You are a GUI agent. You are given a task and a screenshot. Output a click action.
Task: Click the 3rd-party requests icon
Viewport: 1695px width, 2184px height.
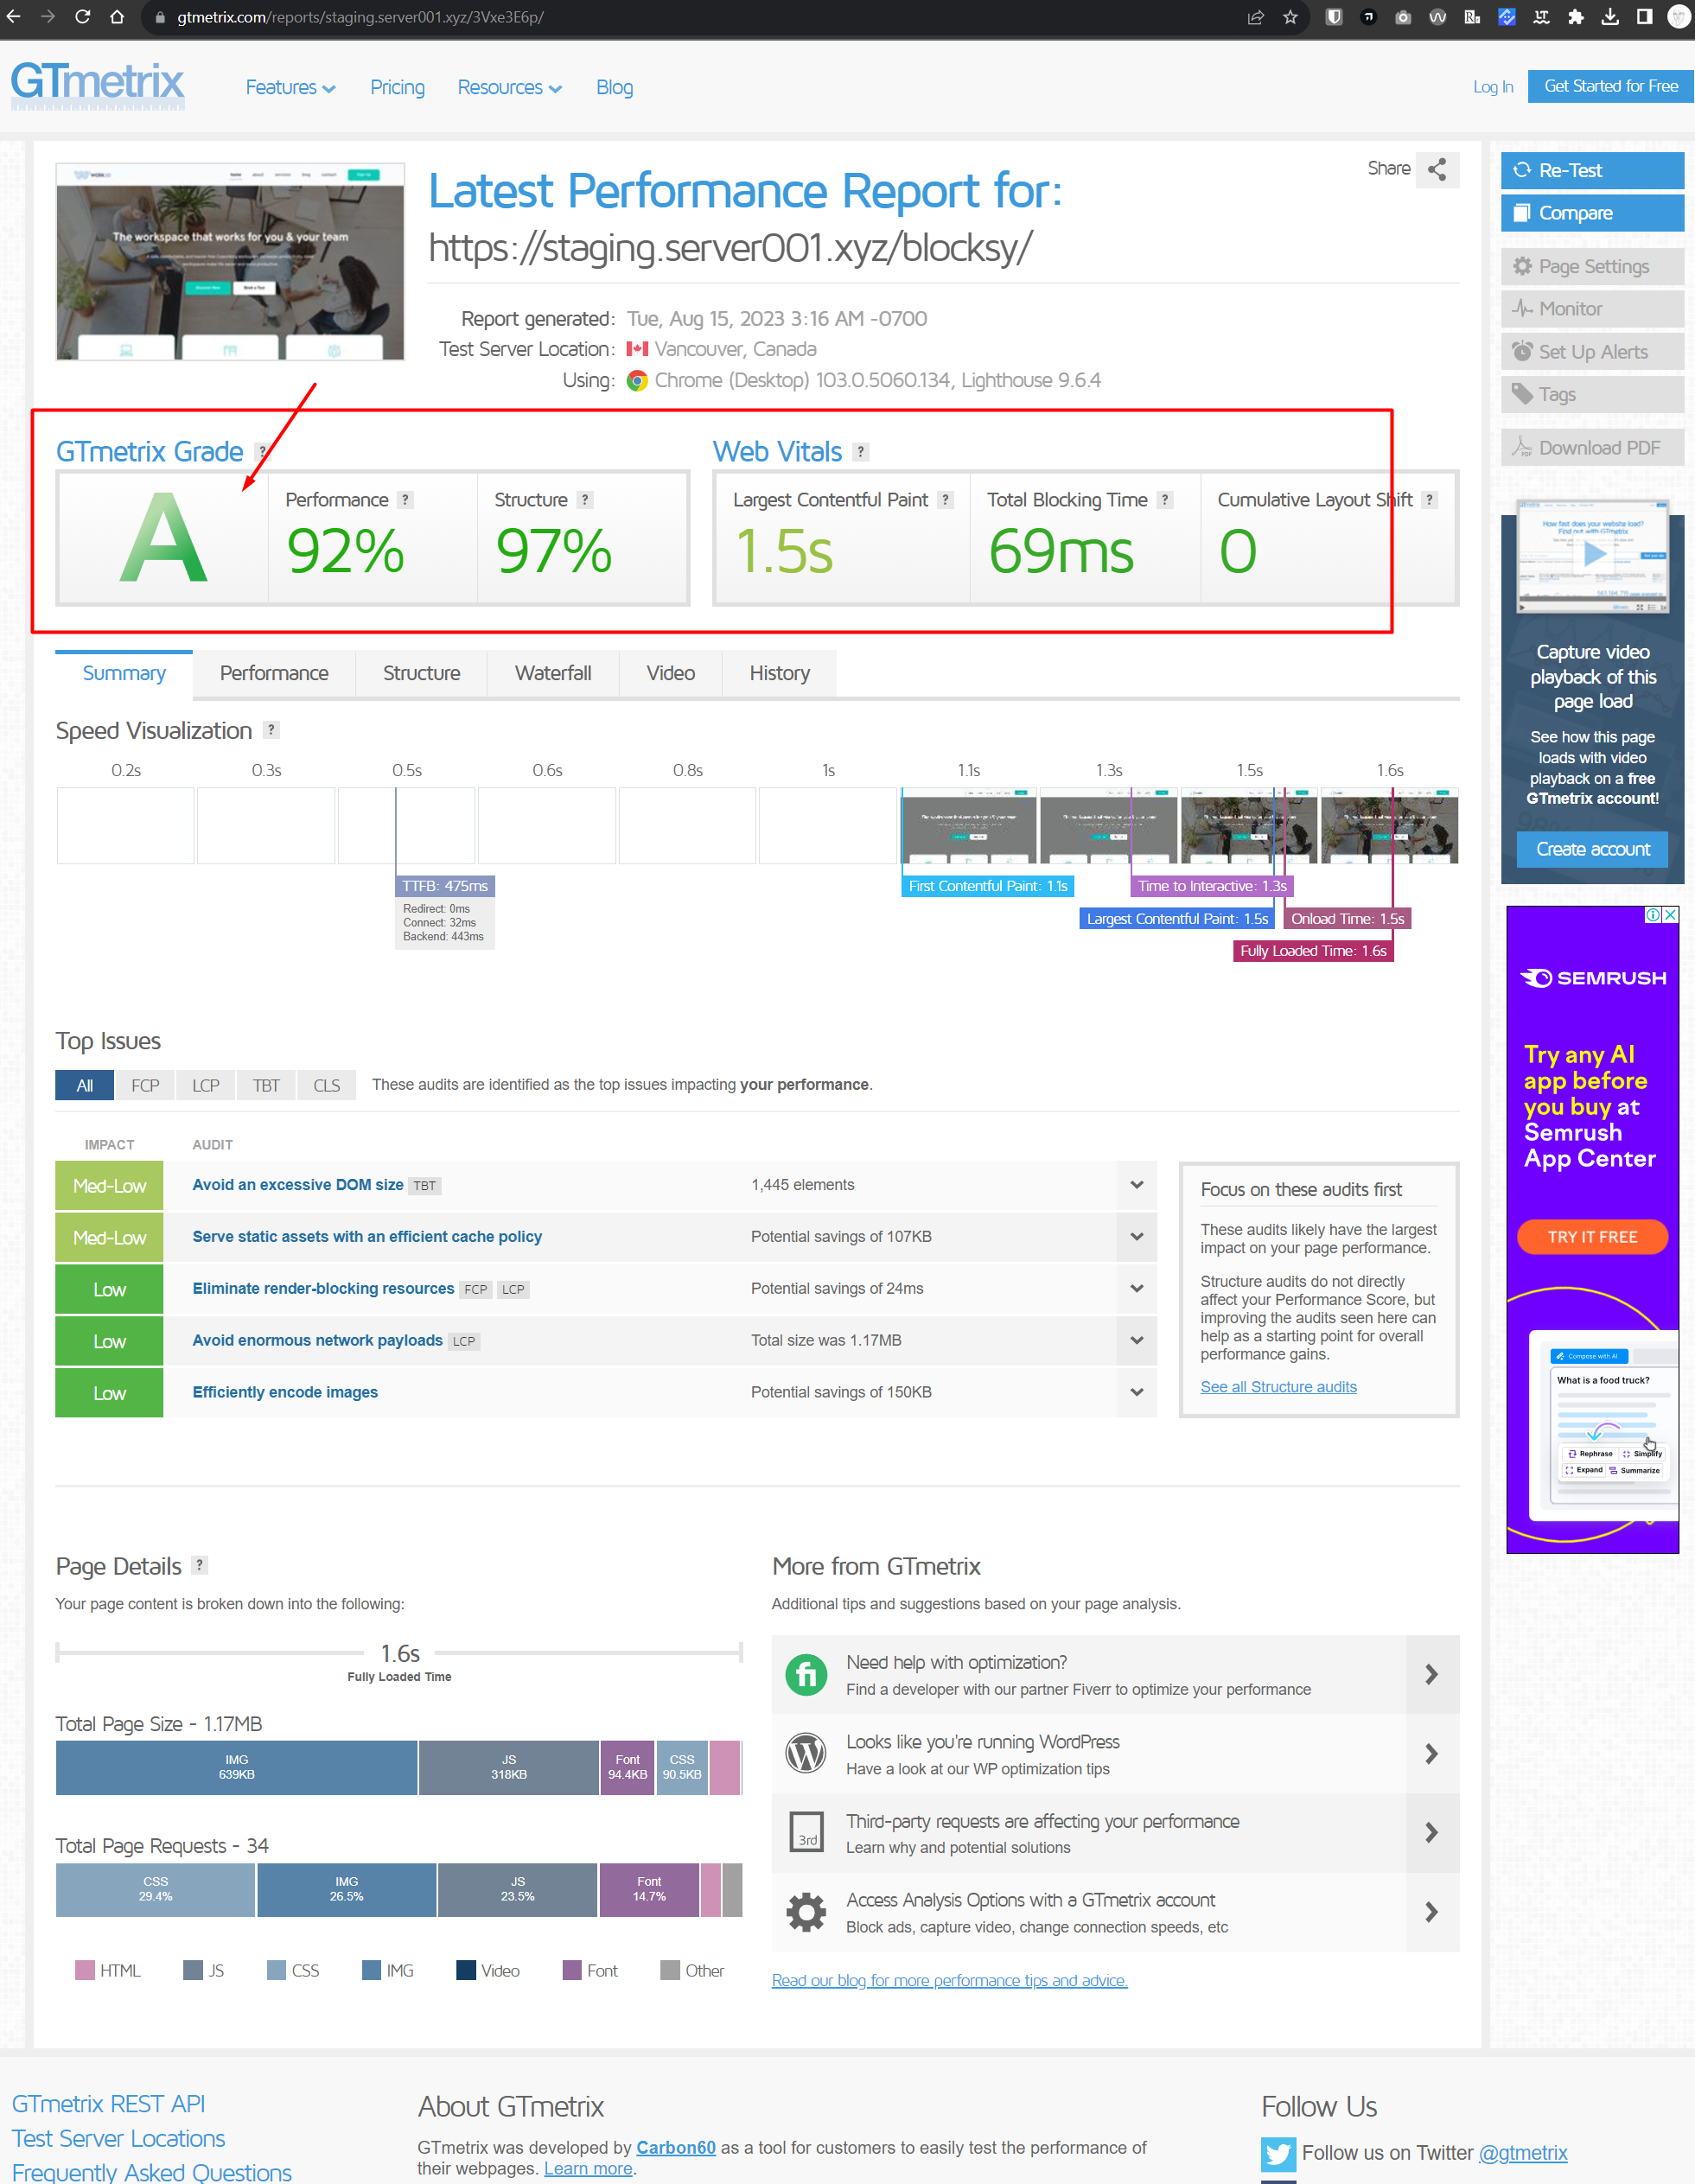pyautogui.click(x=806, y=1832)
